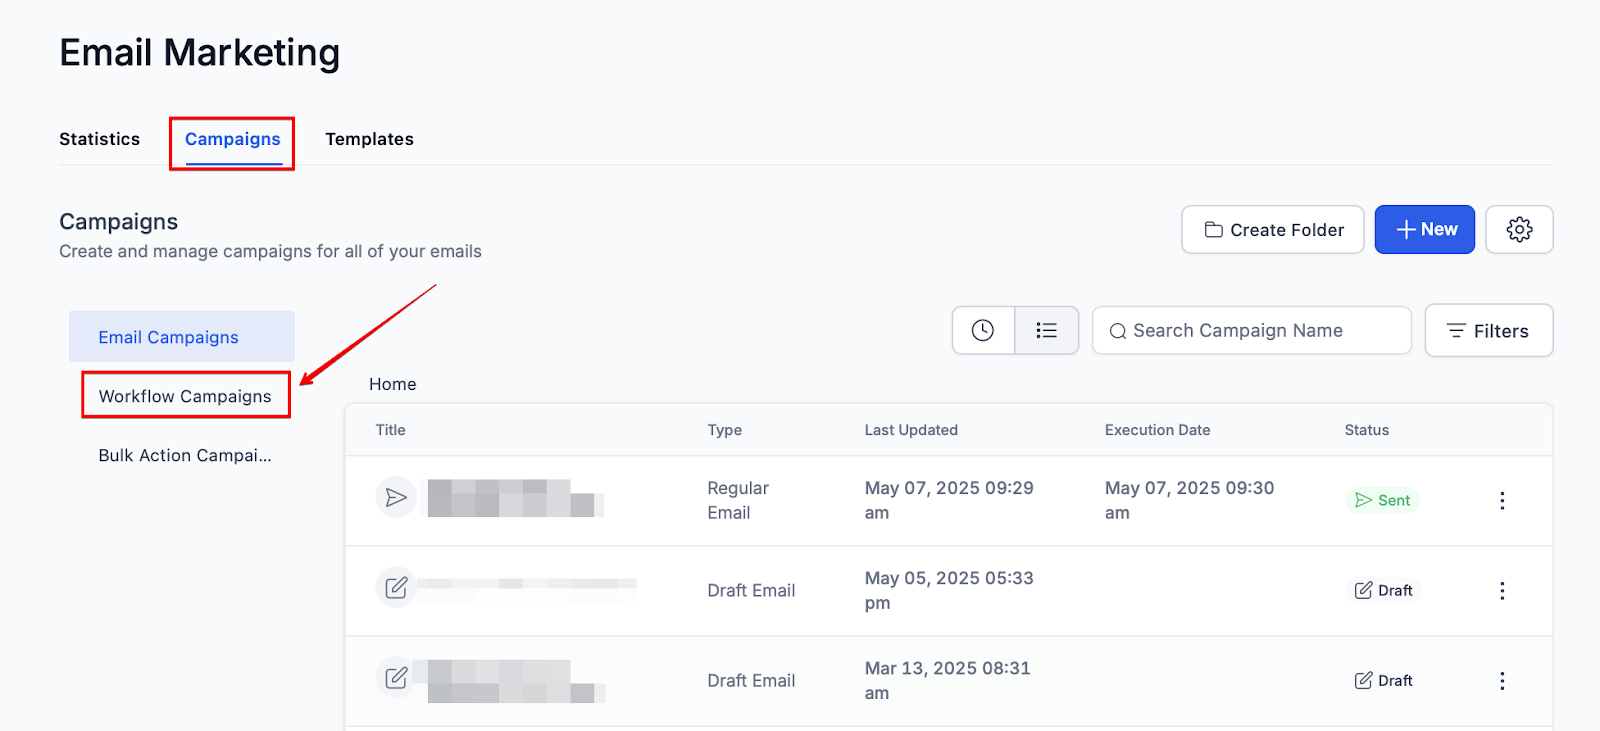The height and width of the screenshot is (731, 1600).
Task: Click the Regular Email type cell
Action: 738,500
